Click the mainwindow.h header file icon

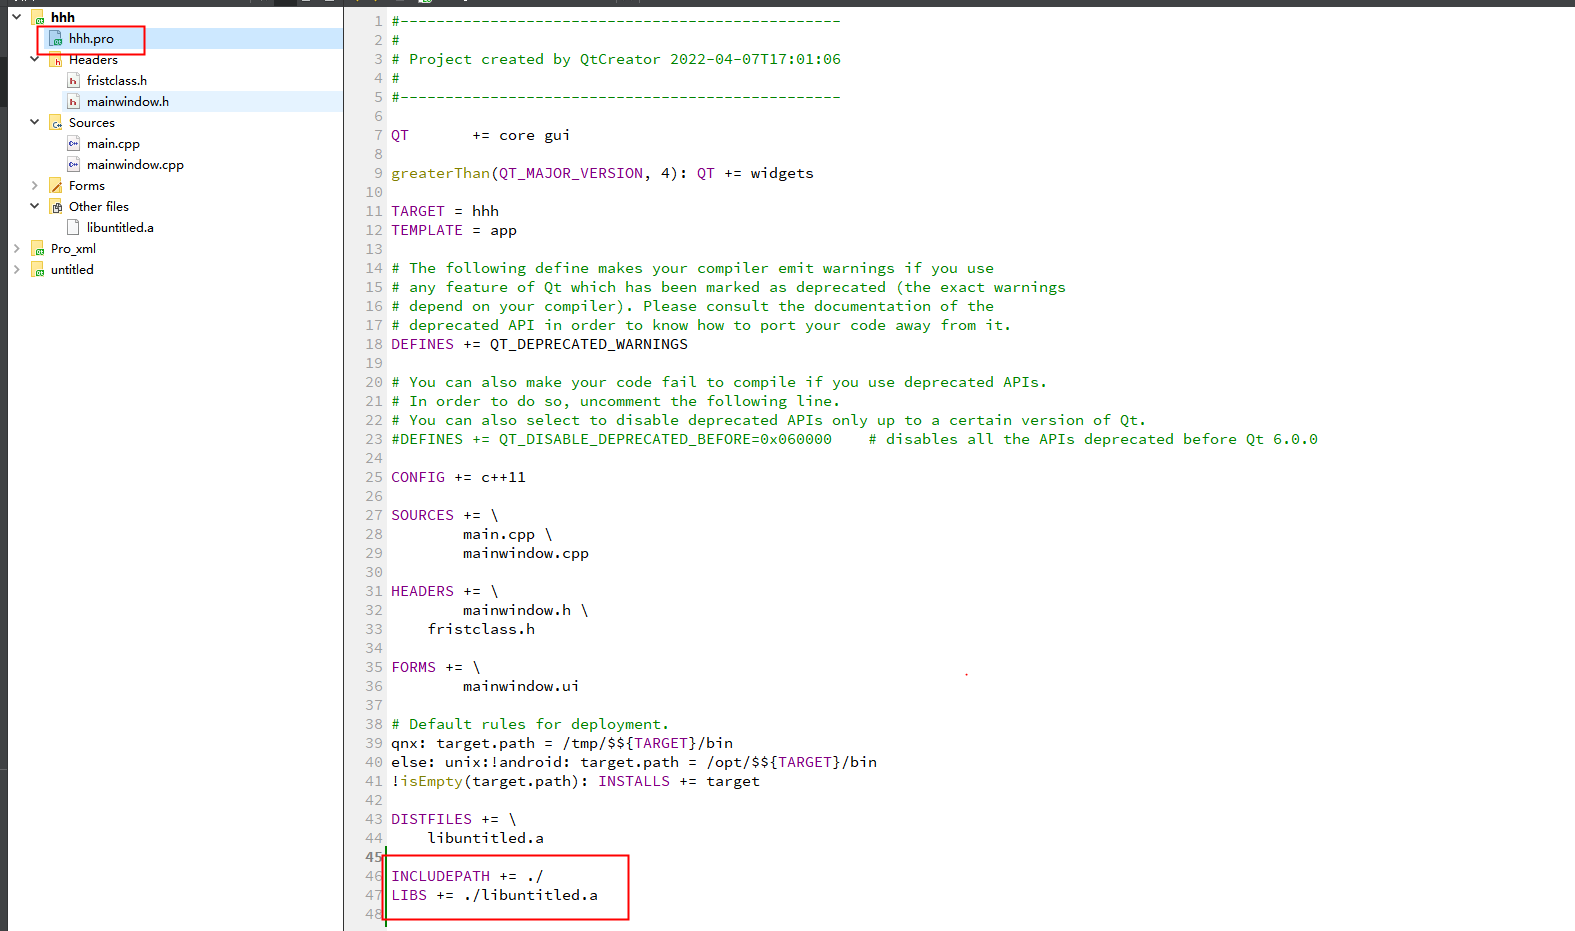pos(73,102)
